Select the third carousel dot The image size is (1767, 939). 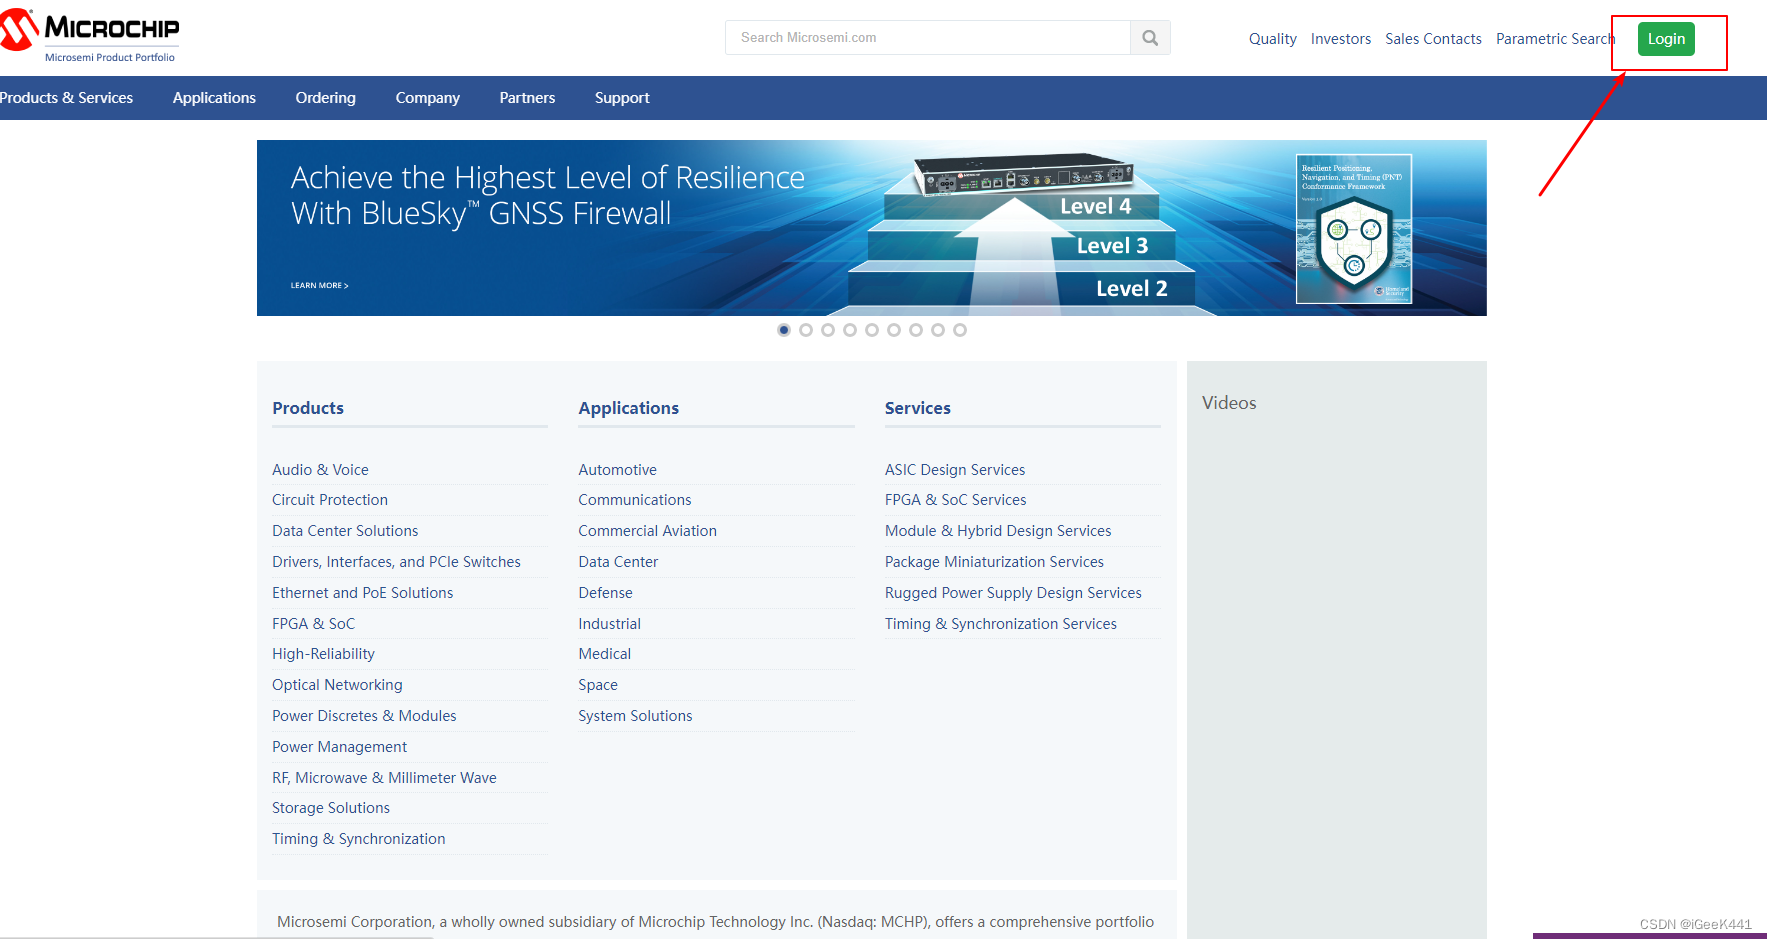pyautogui.click(x=828, y=330)
